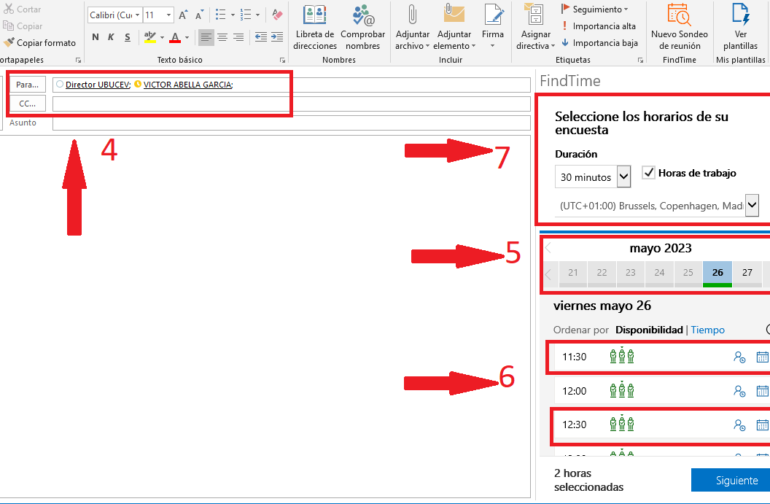Click in the email message body
This screenshot has width=770, height=504.
pyautogui.click(x=265, y=316)
